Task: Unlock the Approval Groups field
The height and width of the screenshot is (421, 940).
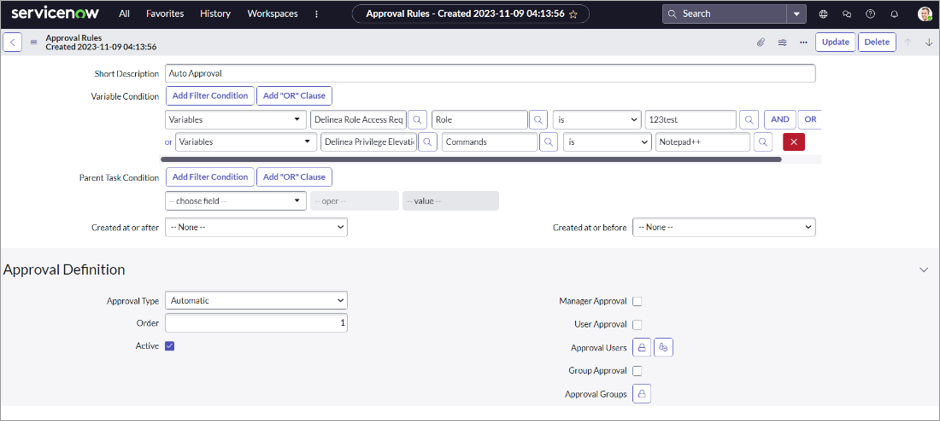Action: tap(642, 394)
